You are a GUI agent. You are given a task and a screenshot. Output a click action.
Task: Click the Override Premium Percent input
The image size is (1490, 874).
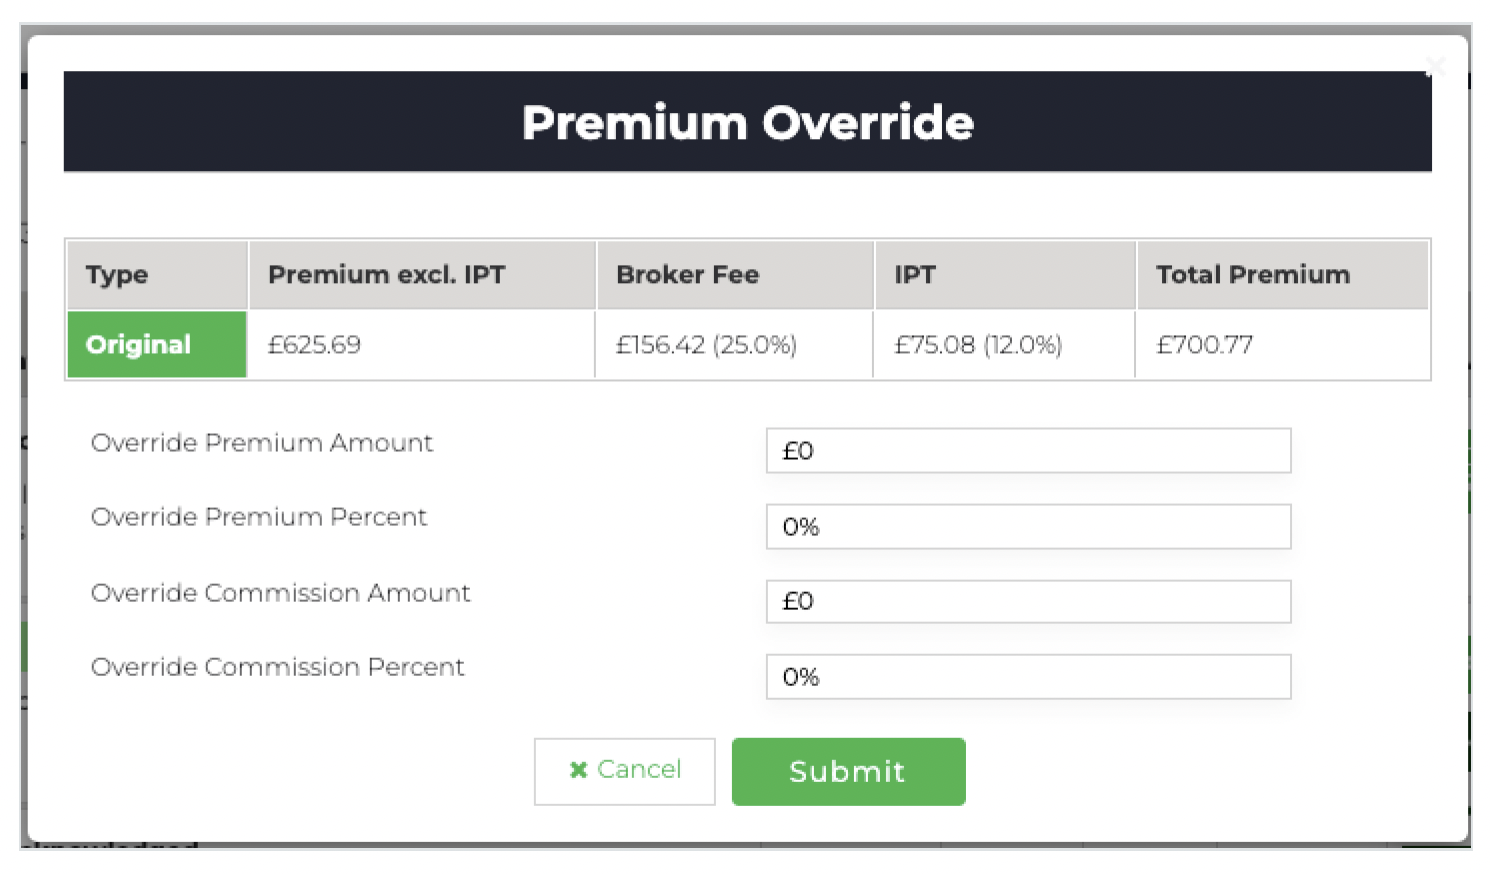tap(1028, 527)
